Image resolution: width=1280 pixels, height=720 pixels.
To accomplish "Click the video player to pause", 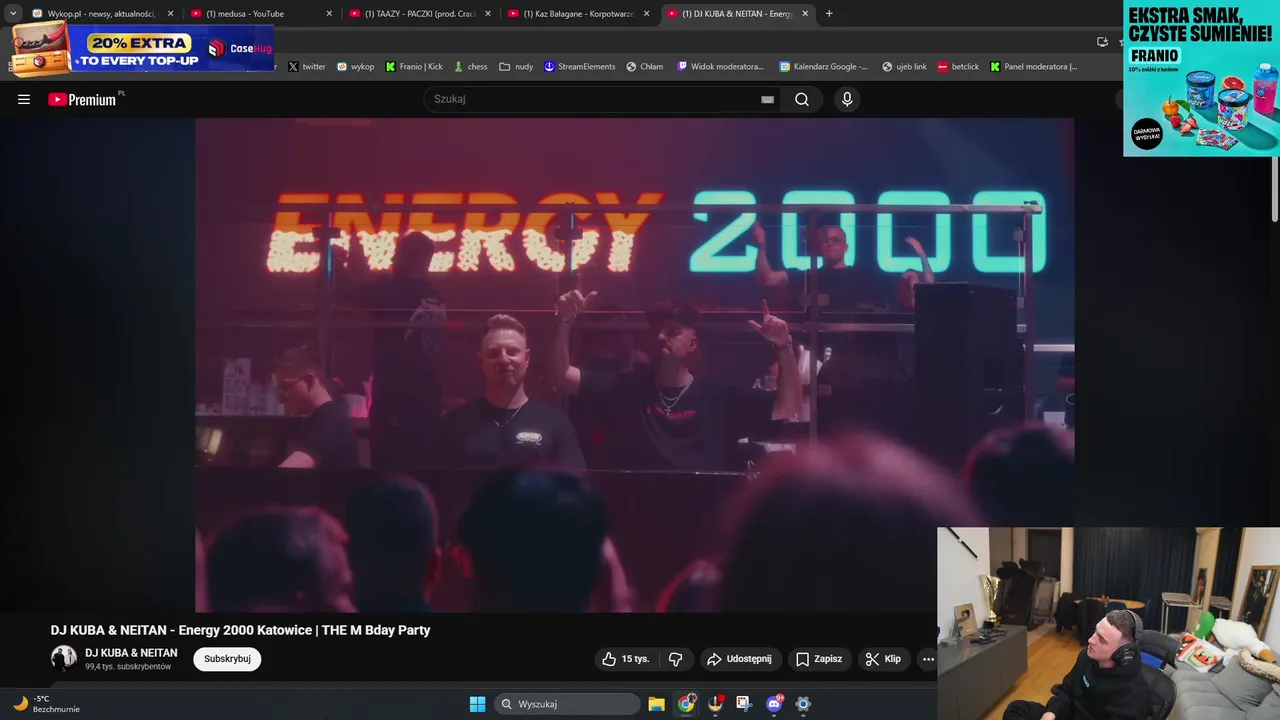I will (634, 365).
